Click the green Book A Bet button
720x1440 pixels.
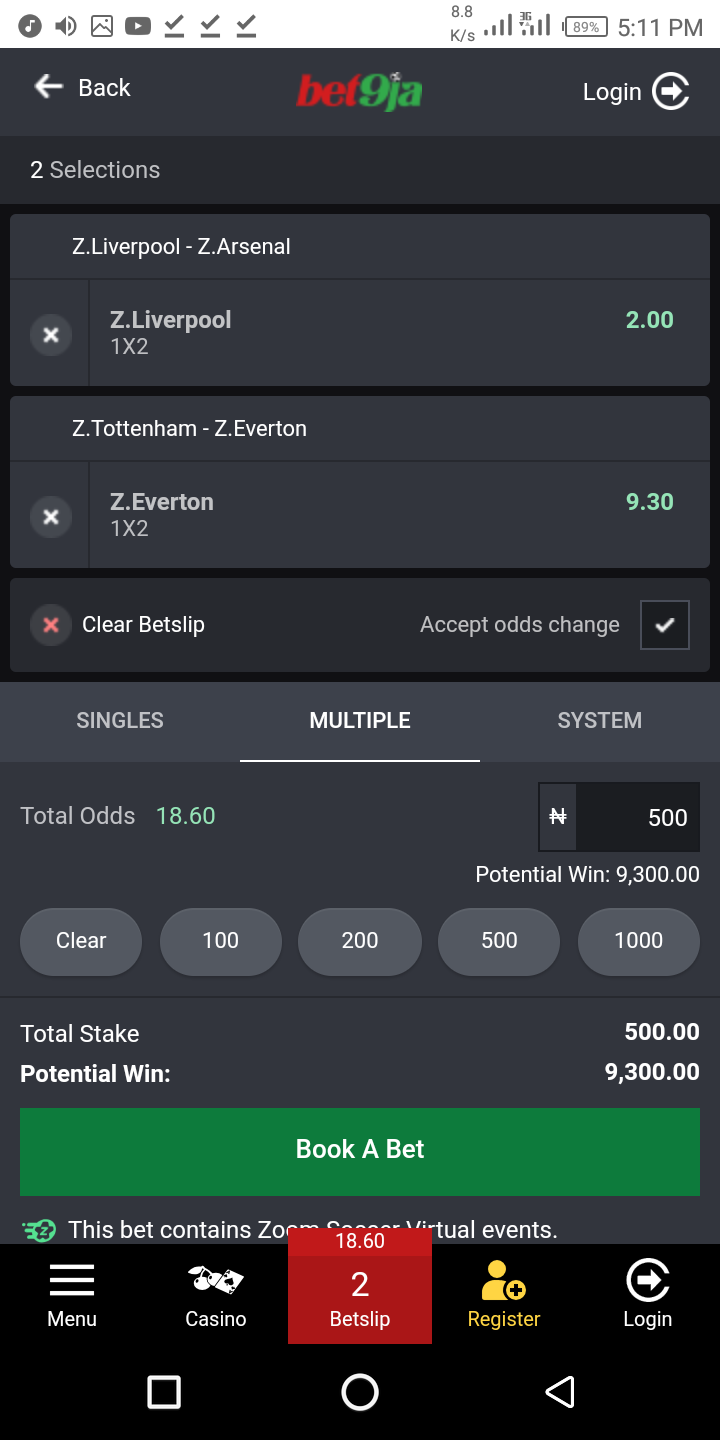coord(360,1150)
